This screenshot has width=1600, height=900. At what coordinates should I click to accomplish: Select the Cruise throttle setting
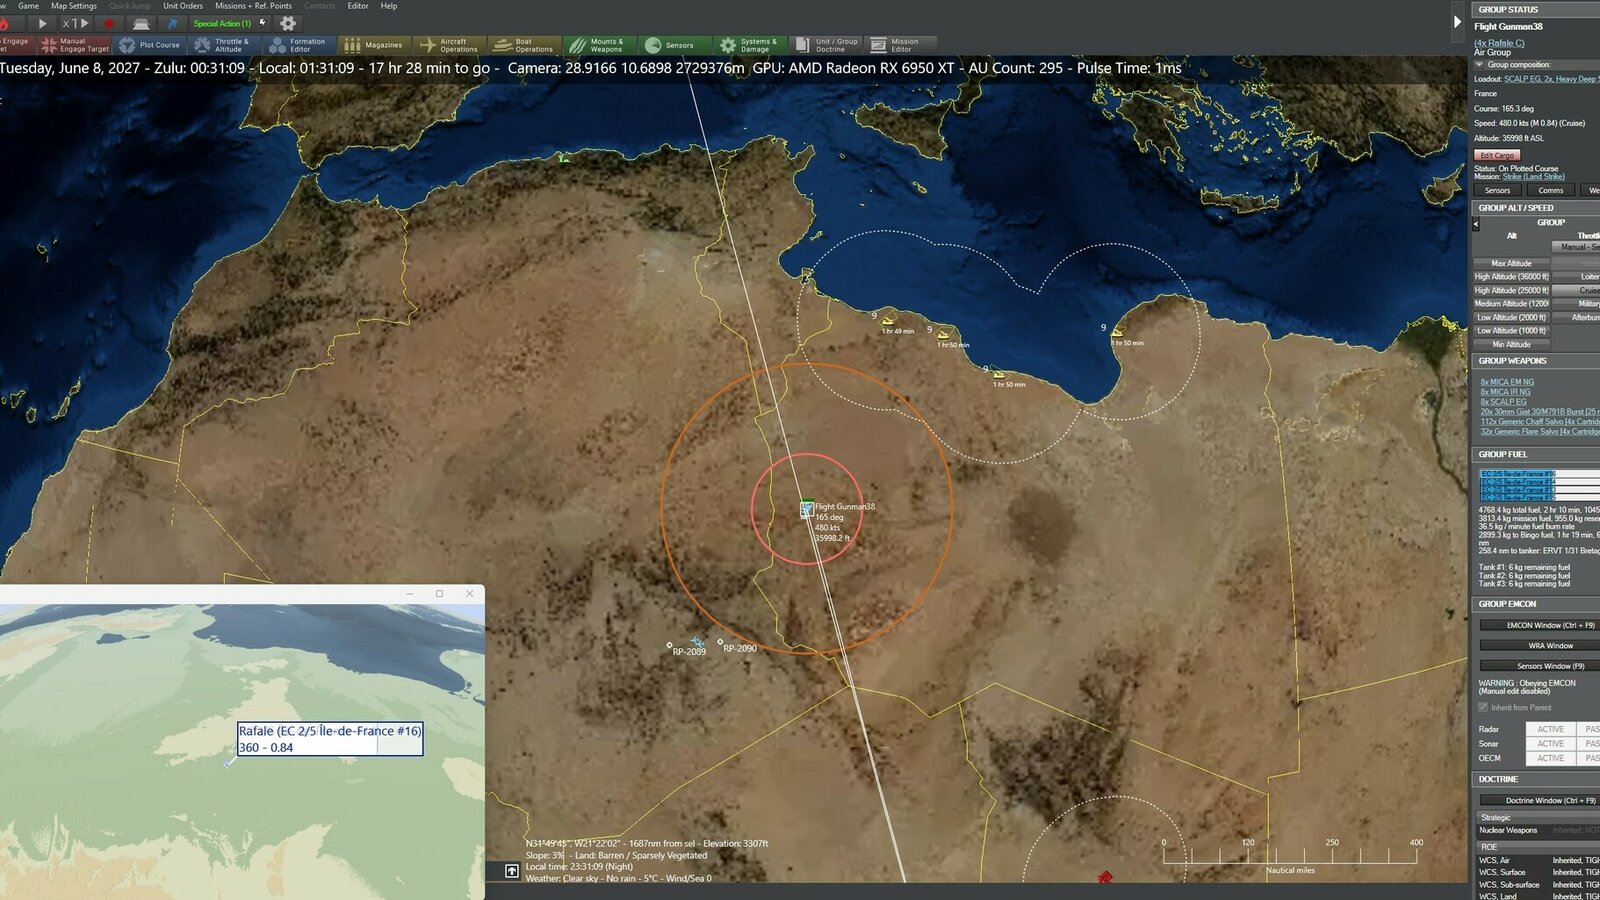coord(1590,290)
